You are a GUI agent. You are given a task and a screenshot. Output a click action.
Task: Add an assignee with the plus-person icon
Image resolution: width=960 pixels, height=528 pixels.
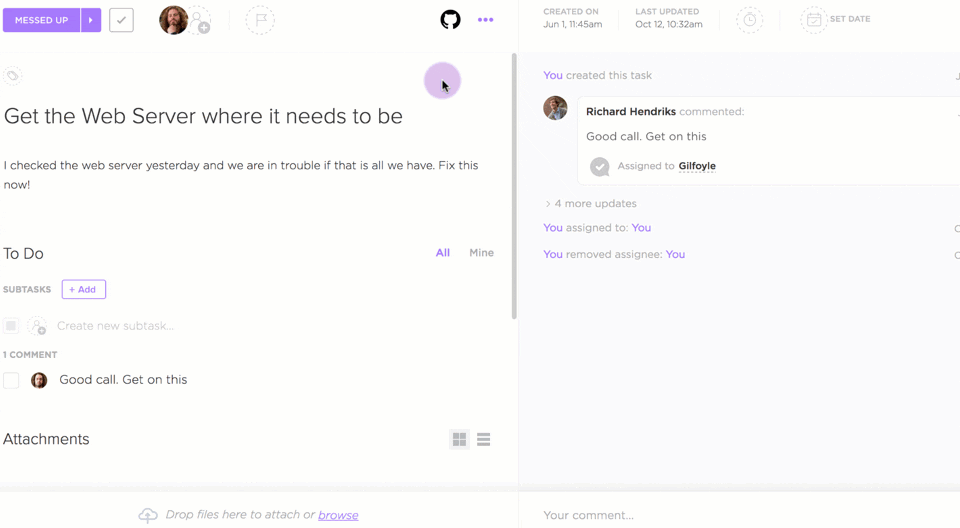pos(200,22)
